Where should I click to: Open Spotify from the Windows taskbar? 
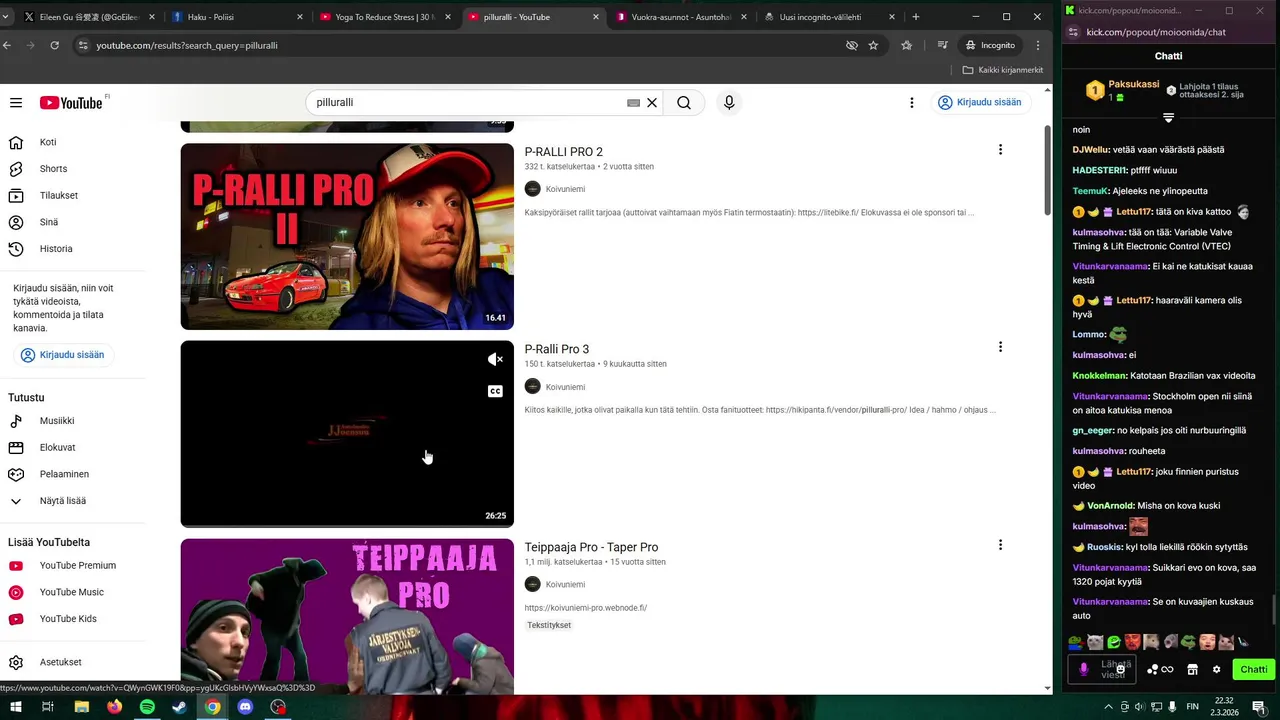coord(147,707)
